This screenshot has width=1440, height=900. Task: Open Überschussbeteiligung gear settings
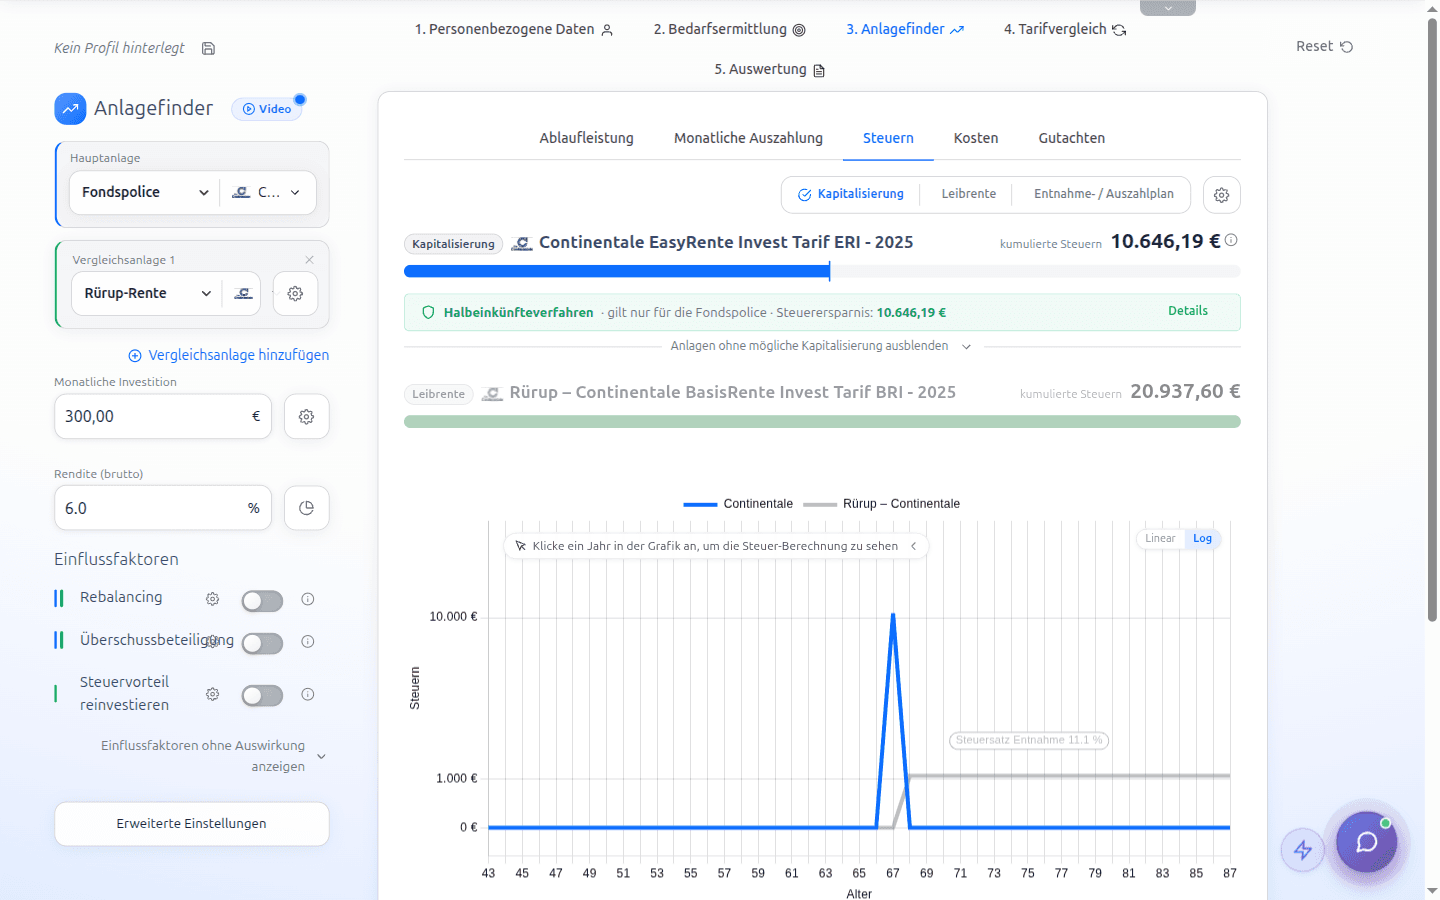click(212, 641)
